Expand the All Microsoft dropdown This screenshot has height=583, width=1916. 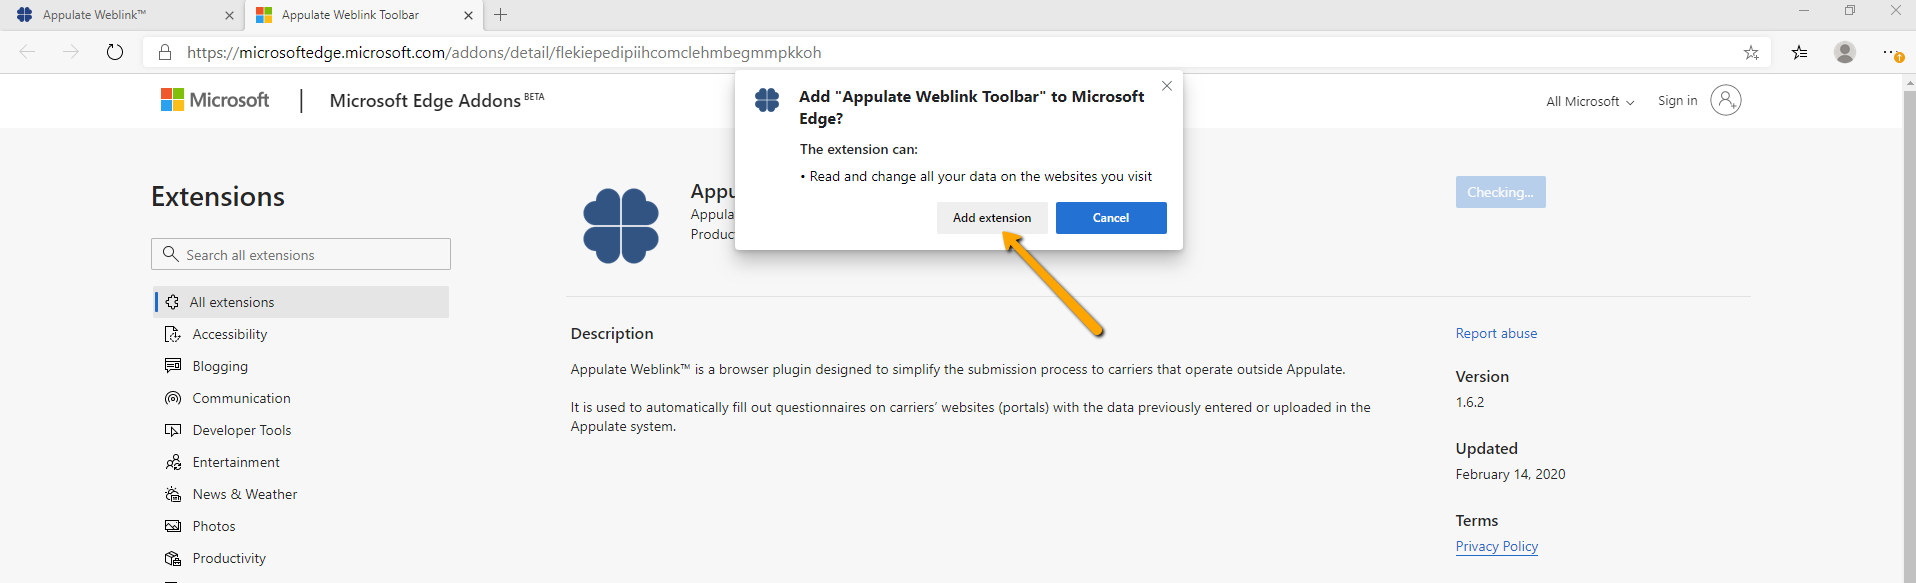(x=1590, y=101)
